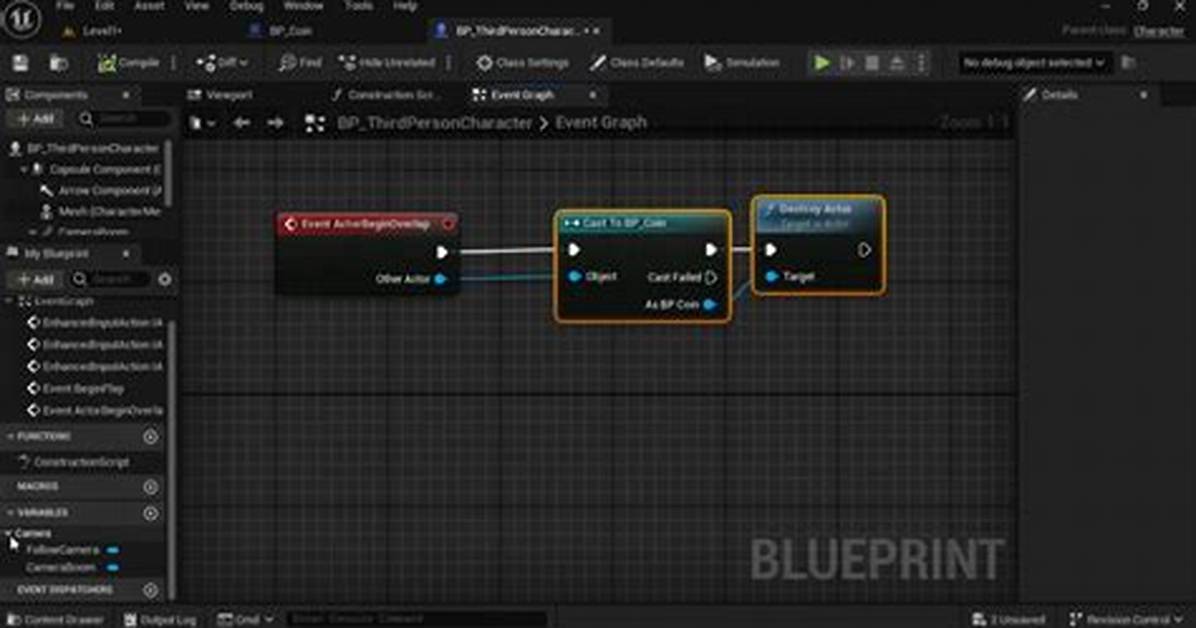Close the Event Graph tab
The width and height of the screenshot is (1196, 628).
click(x=593, y=95)
